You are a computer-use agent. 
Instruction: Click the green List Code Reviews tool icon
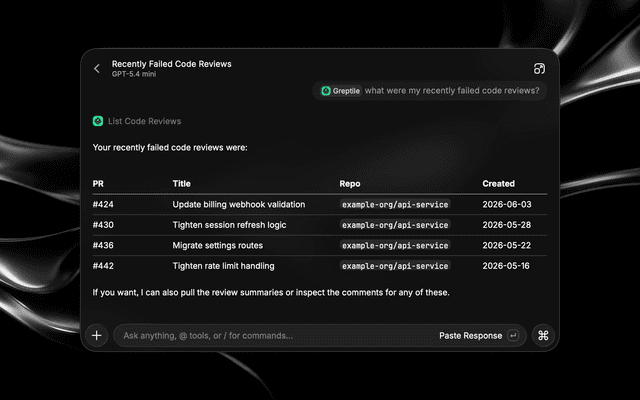click(98, 121)
